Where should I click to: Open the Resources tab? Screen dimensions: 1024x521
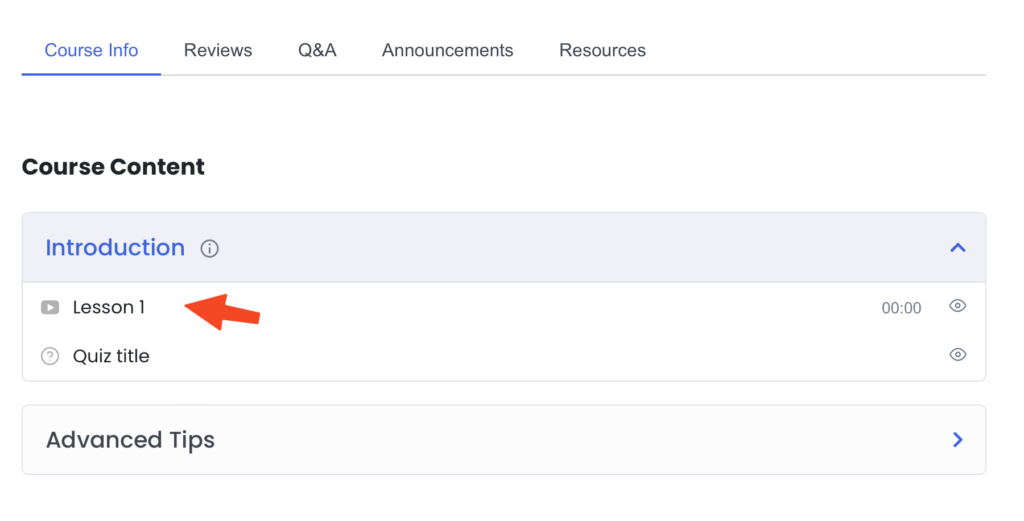pyautogui.click(x=602, y=50)
